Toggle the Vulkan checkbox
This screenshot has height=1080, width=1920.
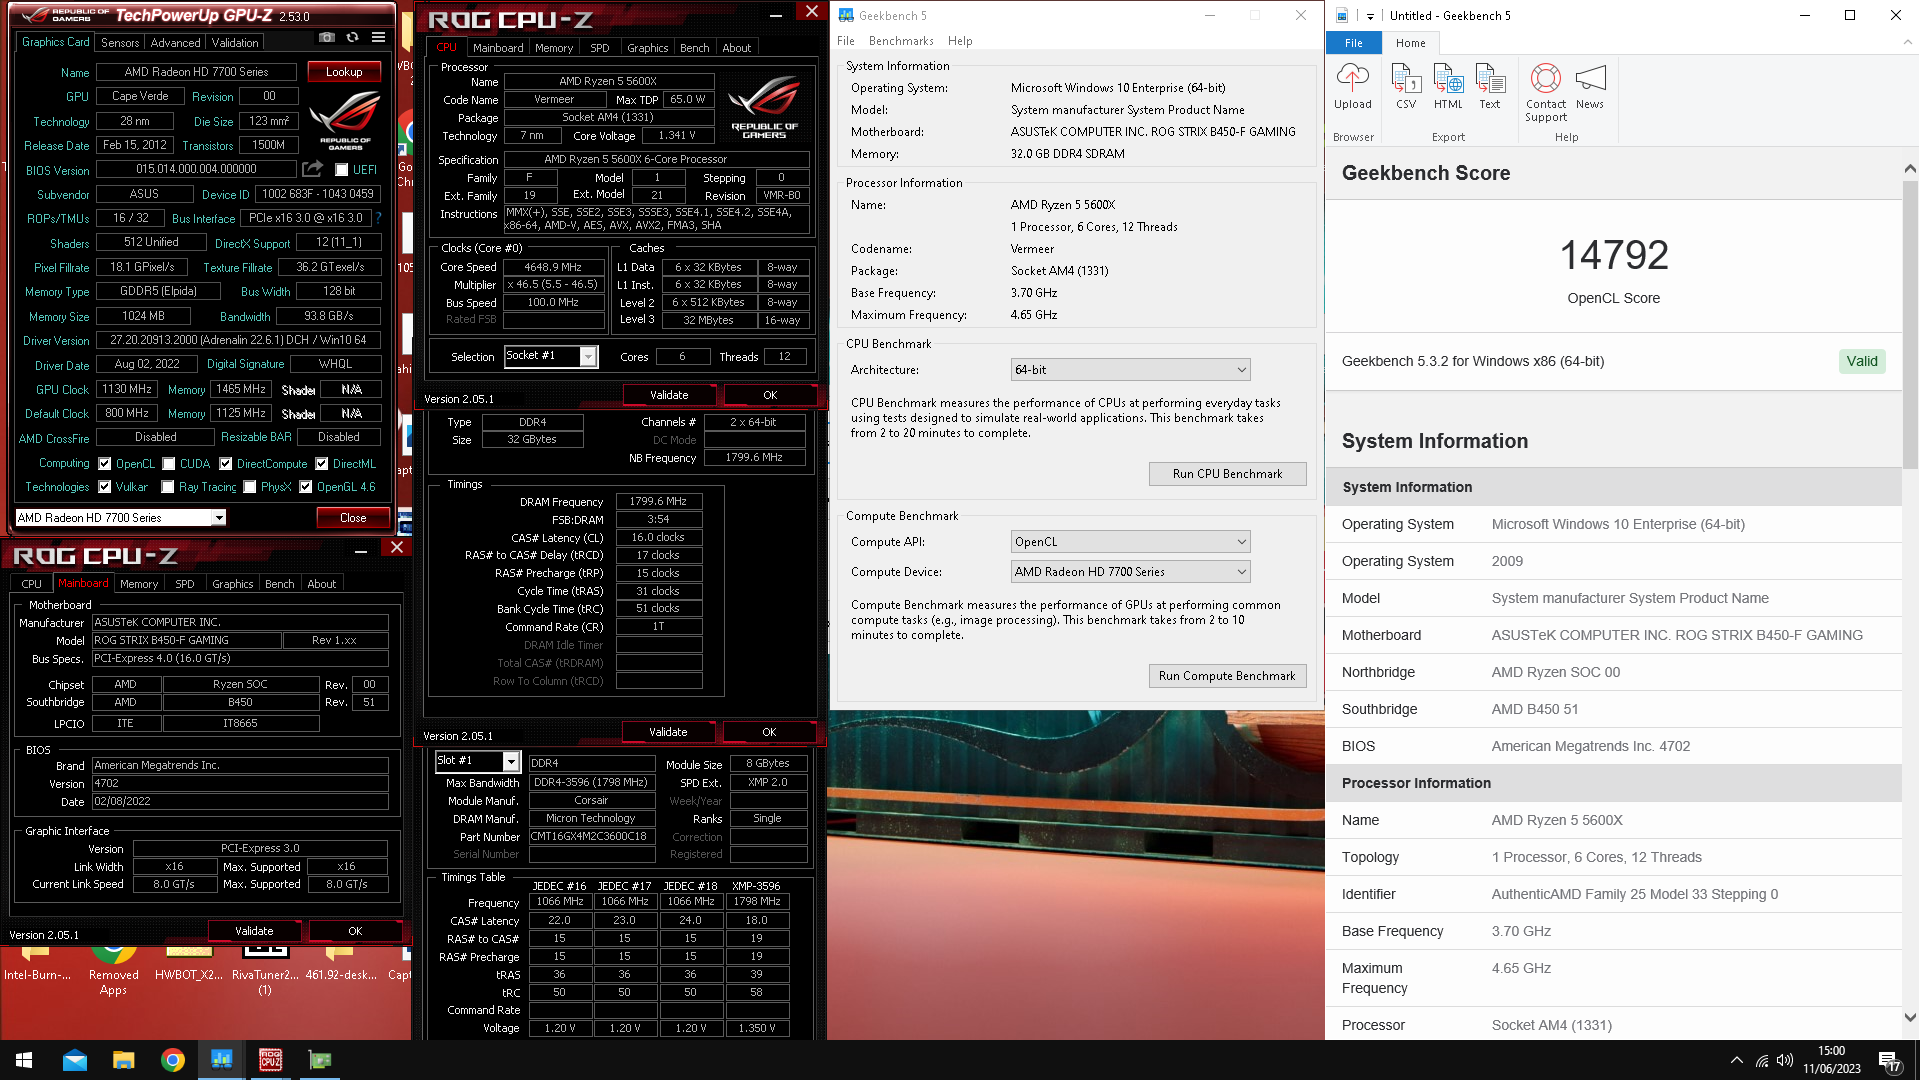105,487
